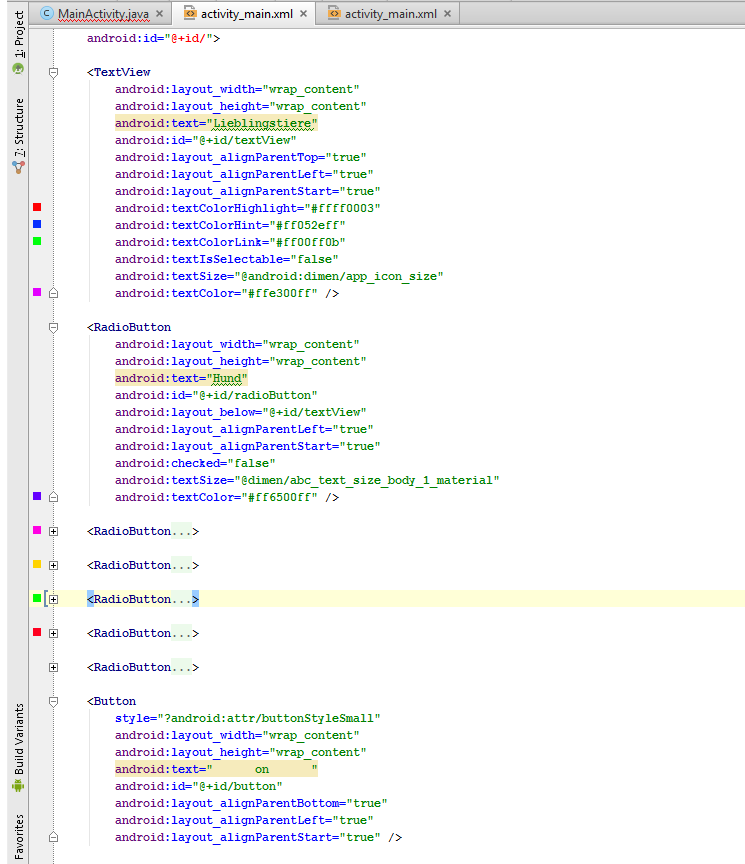Image resolution: width=745 pixels, height=864 pixels.
Task: Click green gutter icon beside textColorLink
Action: pos(37,241)
